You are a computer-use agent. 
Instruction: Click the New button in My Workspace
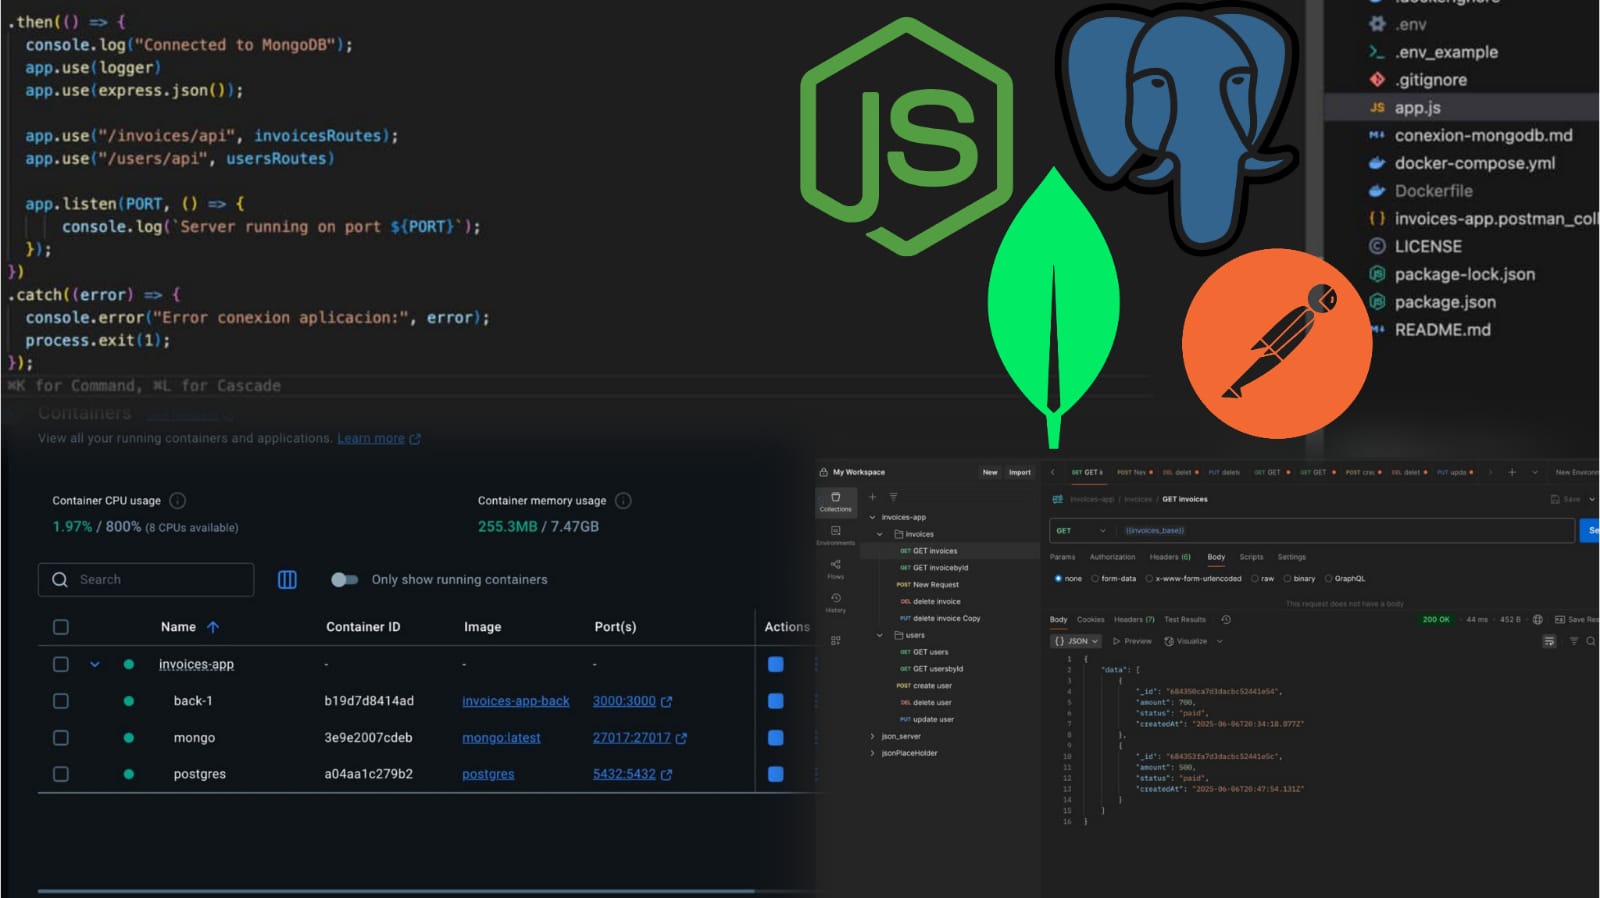[x=990, y=472]
